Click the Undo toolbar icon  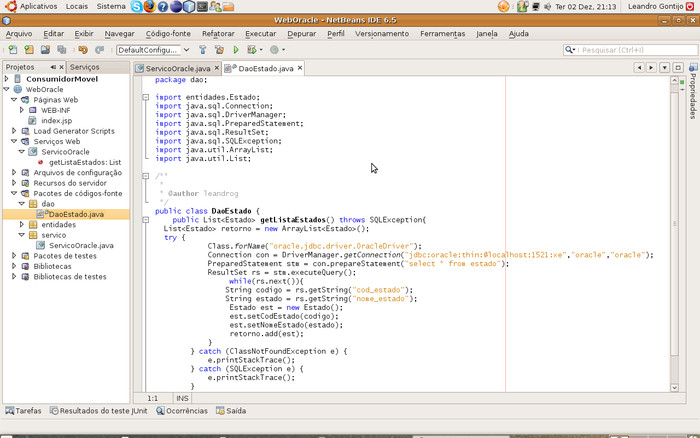[x=83, y=50]
